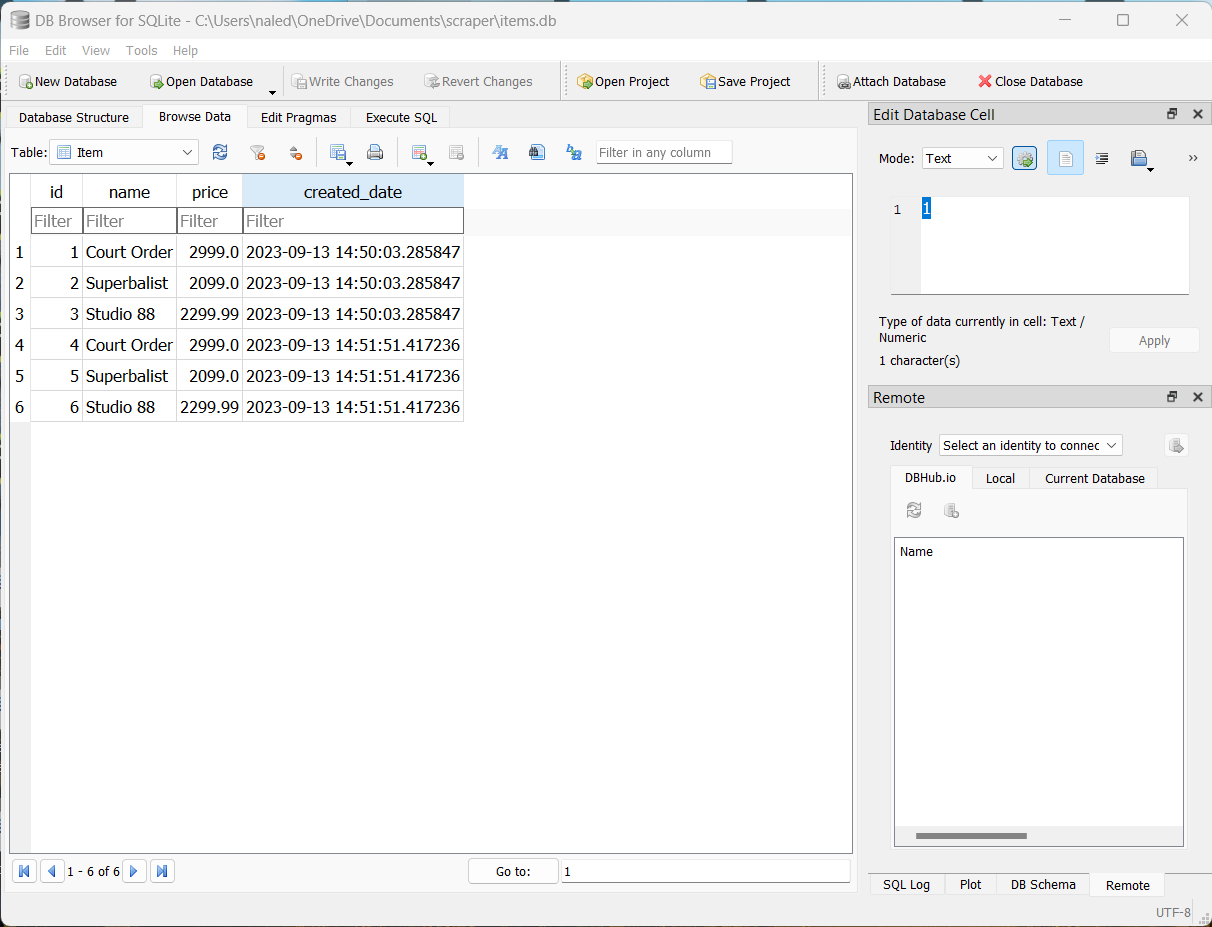The height and width of the screenshot is (927, 1212).
Task: Print the currently browsed table data
Action: coord(375,152)
